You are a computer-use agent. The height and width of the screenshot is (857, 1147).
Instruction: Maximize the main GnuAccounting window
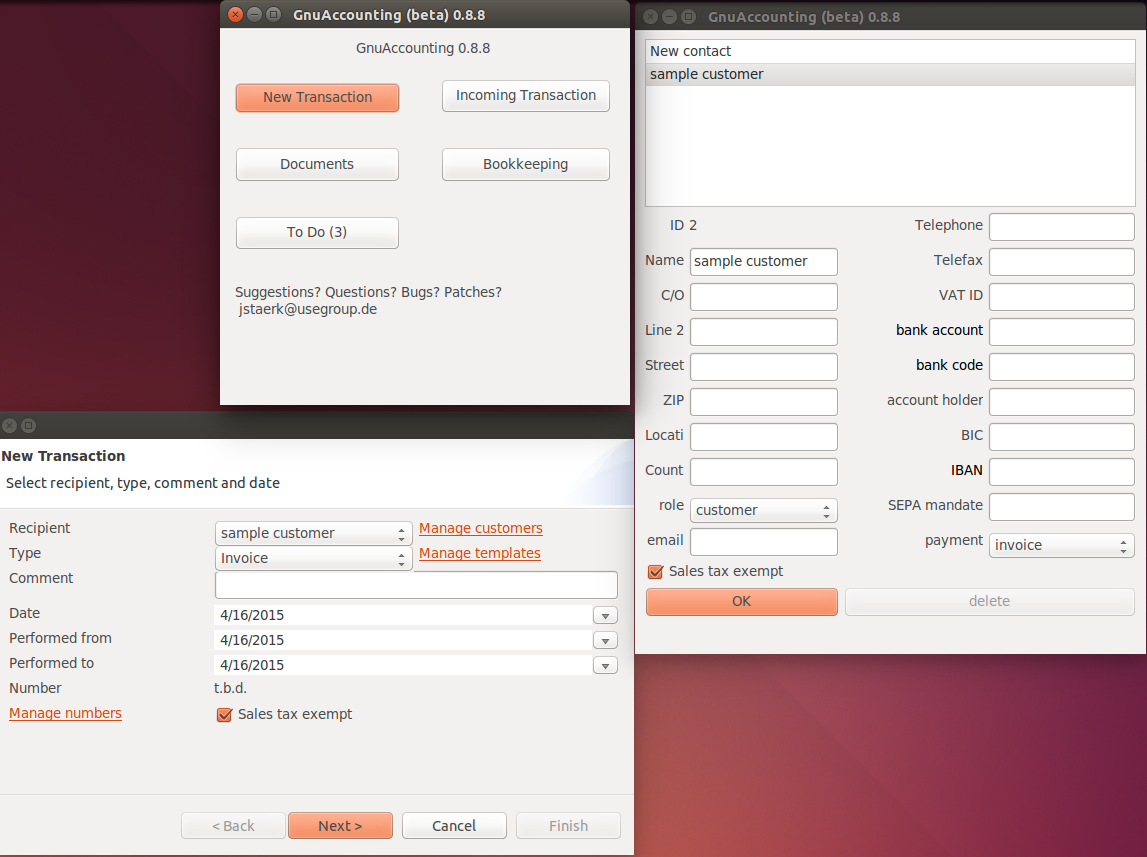point(274,15)
